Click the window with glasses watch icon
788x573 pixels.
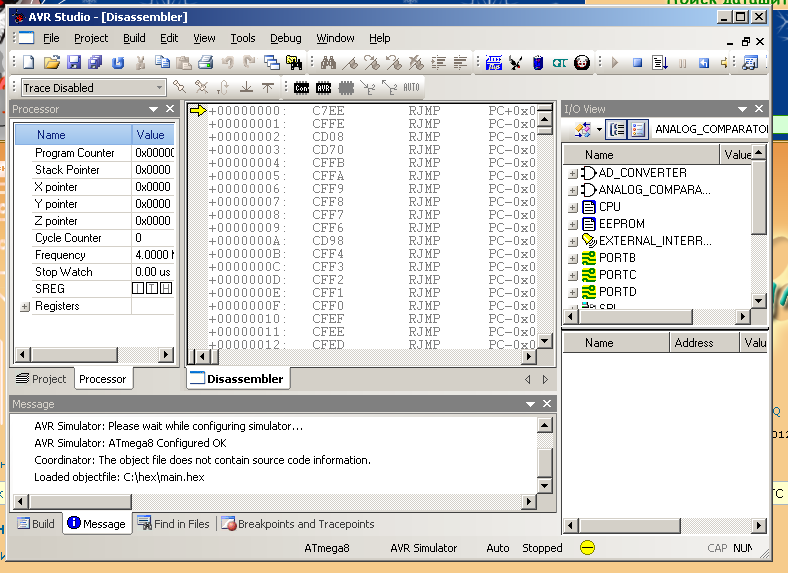point(750,62)
